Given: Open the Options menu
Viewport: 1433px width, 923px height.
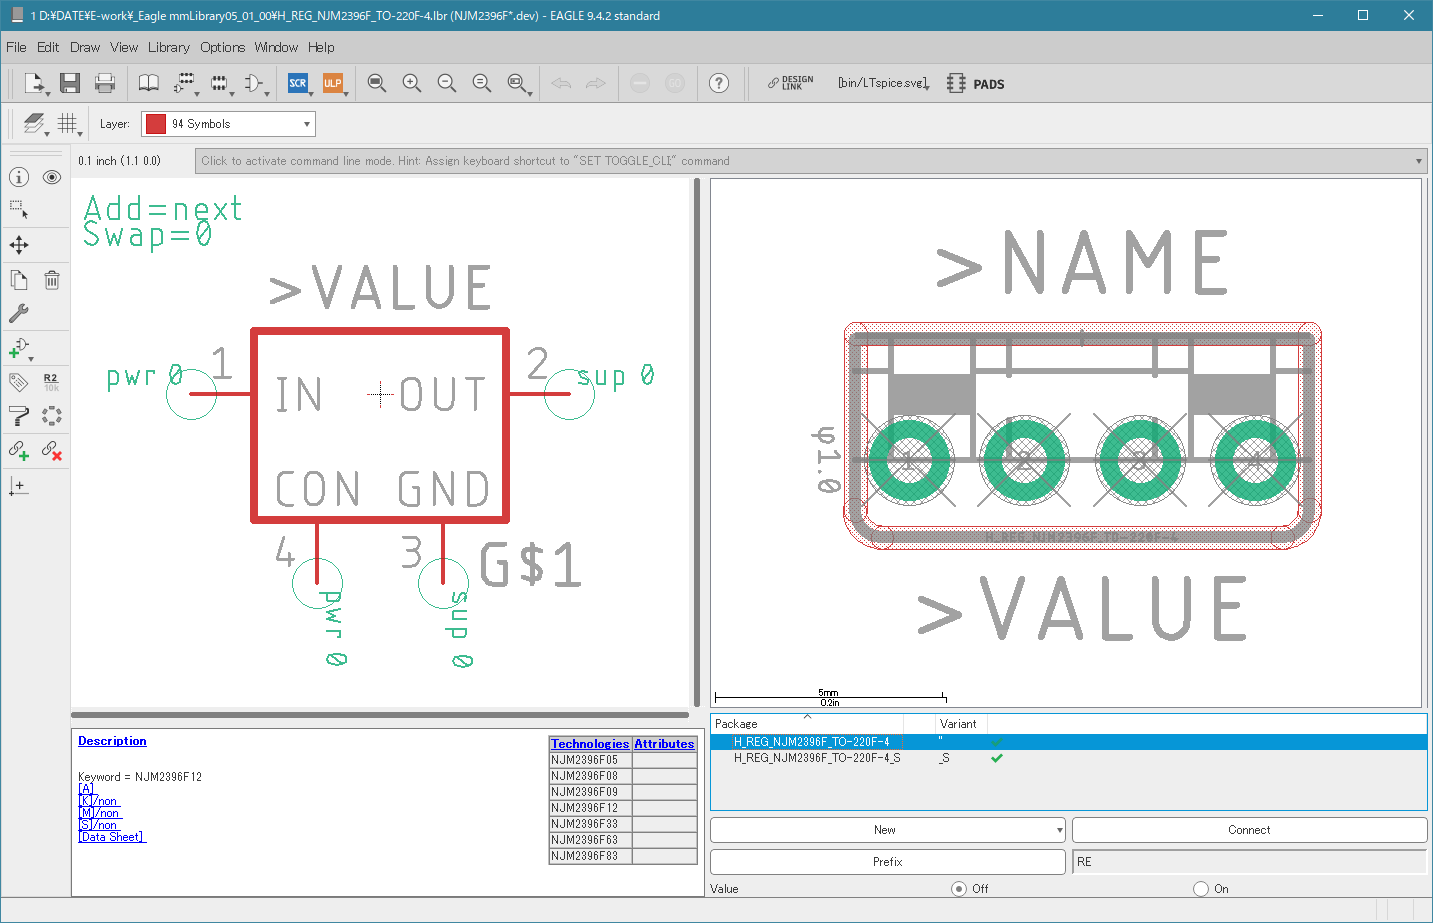Looking at the screenshot, I should pyautogui.click(x=222, y=47).
